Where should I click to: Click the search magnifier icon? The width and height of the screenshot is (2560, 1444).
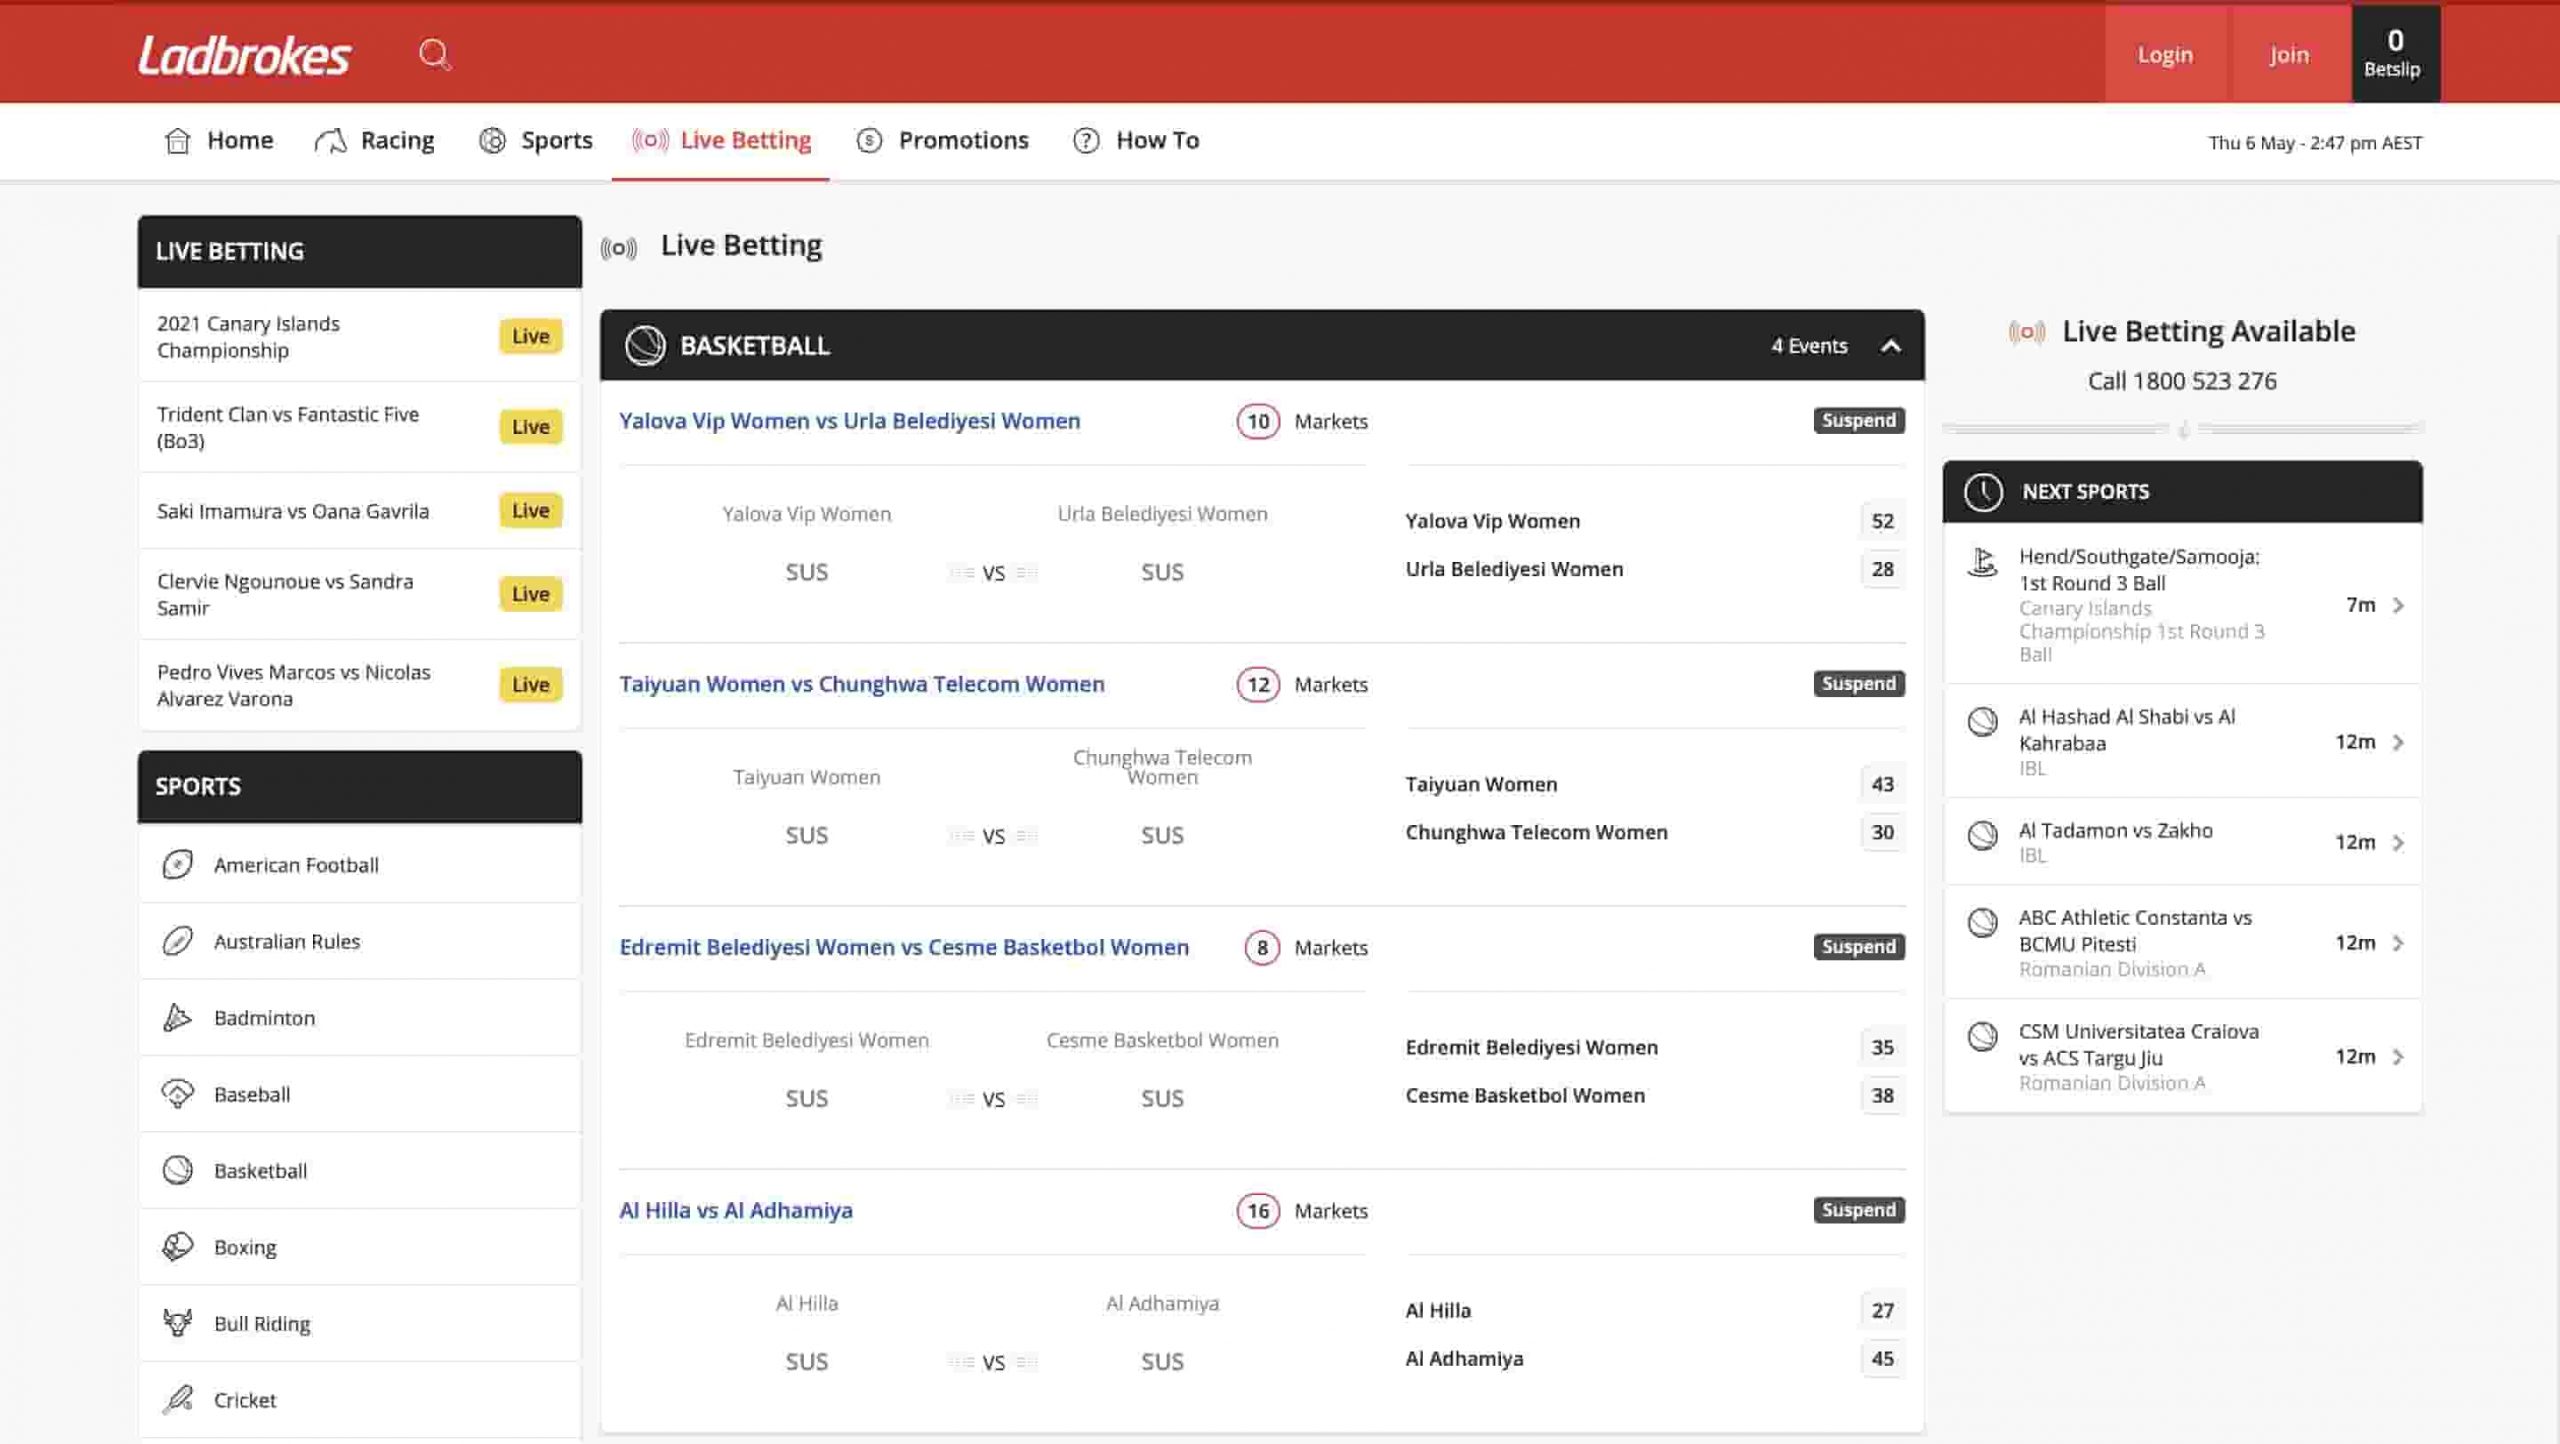435,55
